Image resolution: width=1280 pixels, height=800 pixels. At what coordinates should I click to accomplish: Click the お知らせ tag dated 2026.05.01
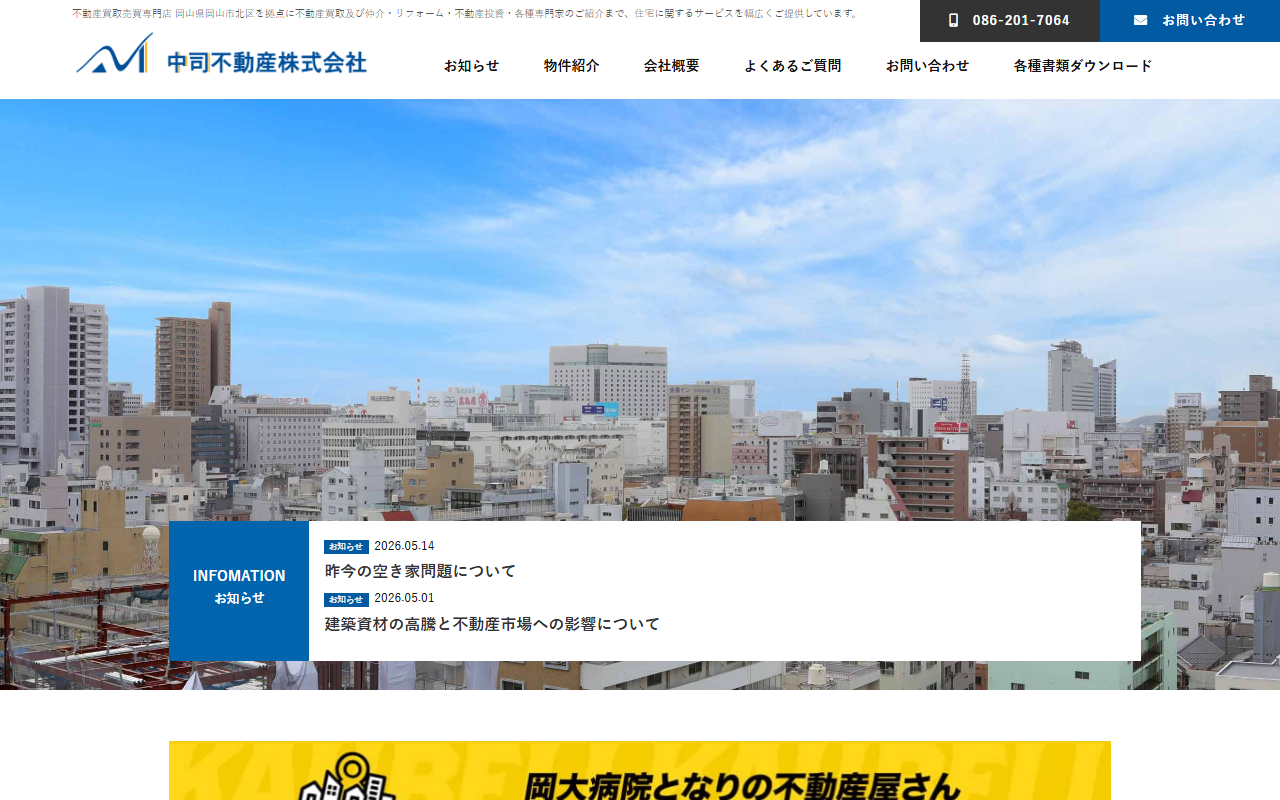[346, 600]
